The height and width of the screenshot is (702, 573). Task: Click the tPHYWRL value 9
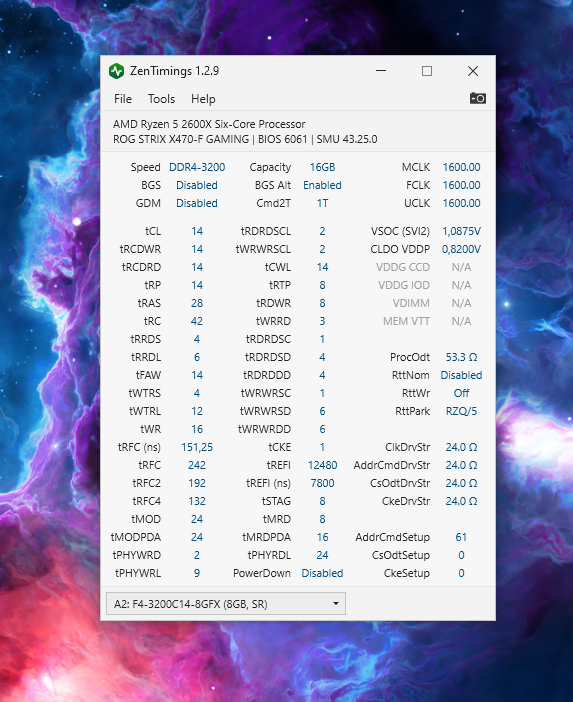click(197, 573)
